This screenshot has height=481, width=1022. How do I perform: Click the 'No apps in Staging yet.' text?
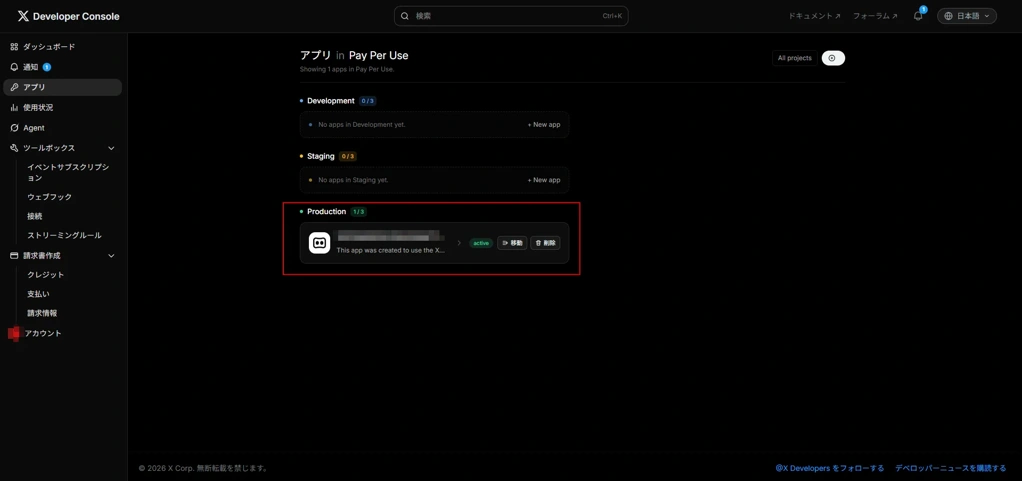tap(353, 180)
